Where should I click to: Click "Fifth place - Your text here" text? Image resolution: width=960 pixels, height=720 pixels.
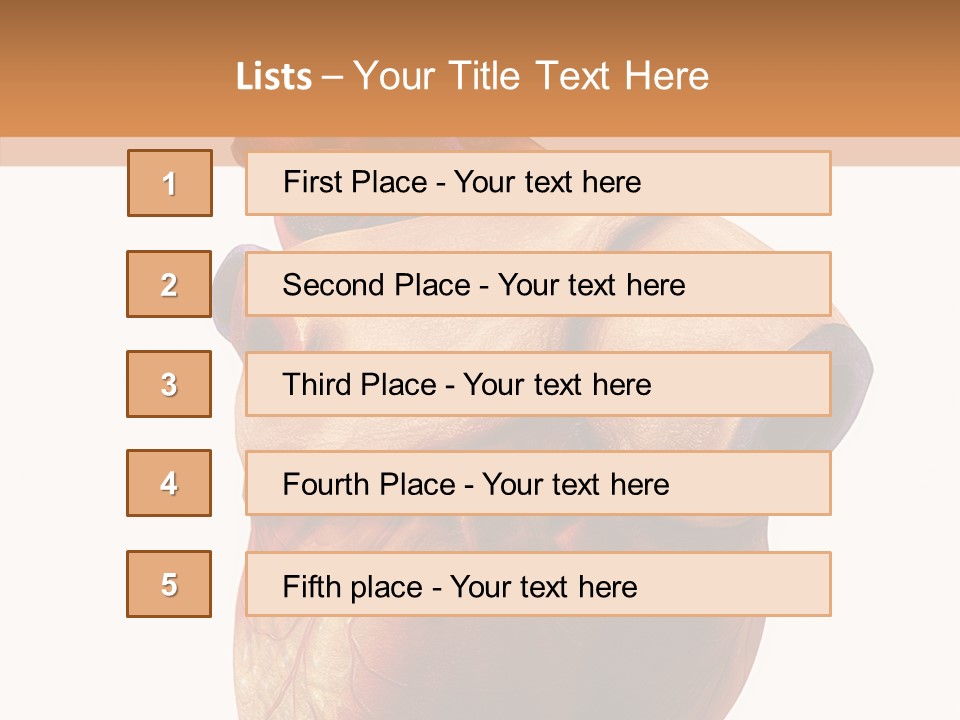point(460,586)
